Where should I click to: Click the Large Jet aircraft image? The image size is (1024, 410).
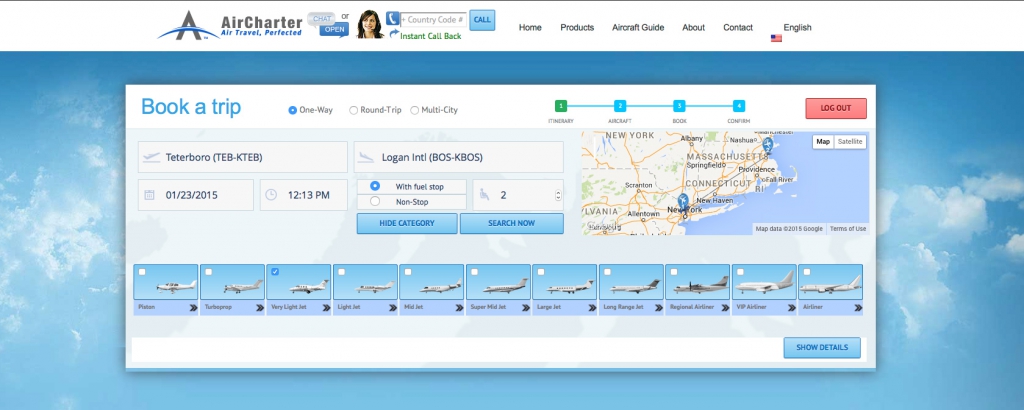point(564,282)
